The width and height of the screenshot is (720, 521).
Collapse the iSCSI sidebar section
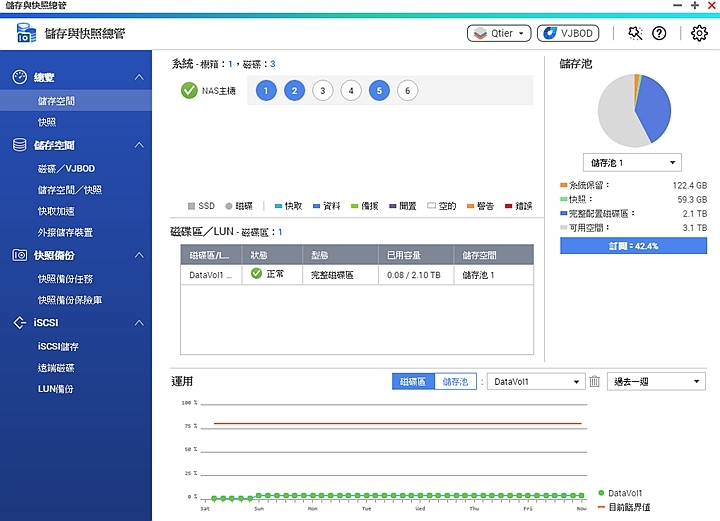pos(139,323)
